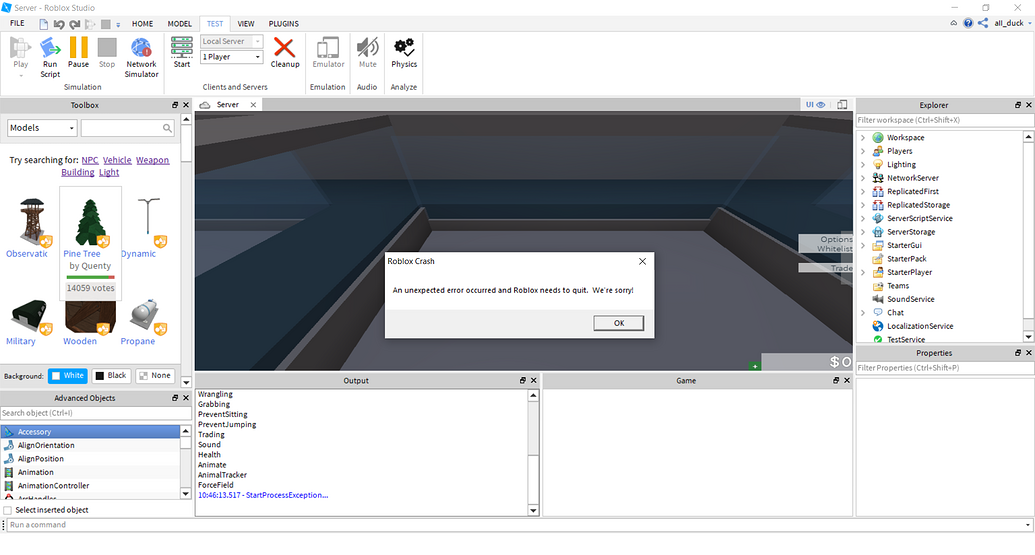
Task: Click the Play icon in the ribbon
Action: [20, 48]
